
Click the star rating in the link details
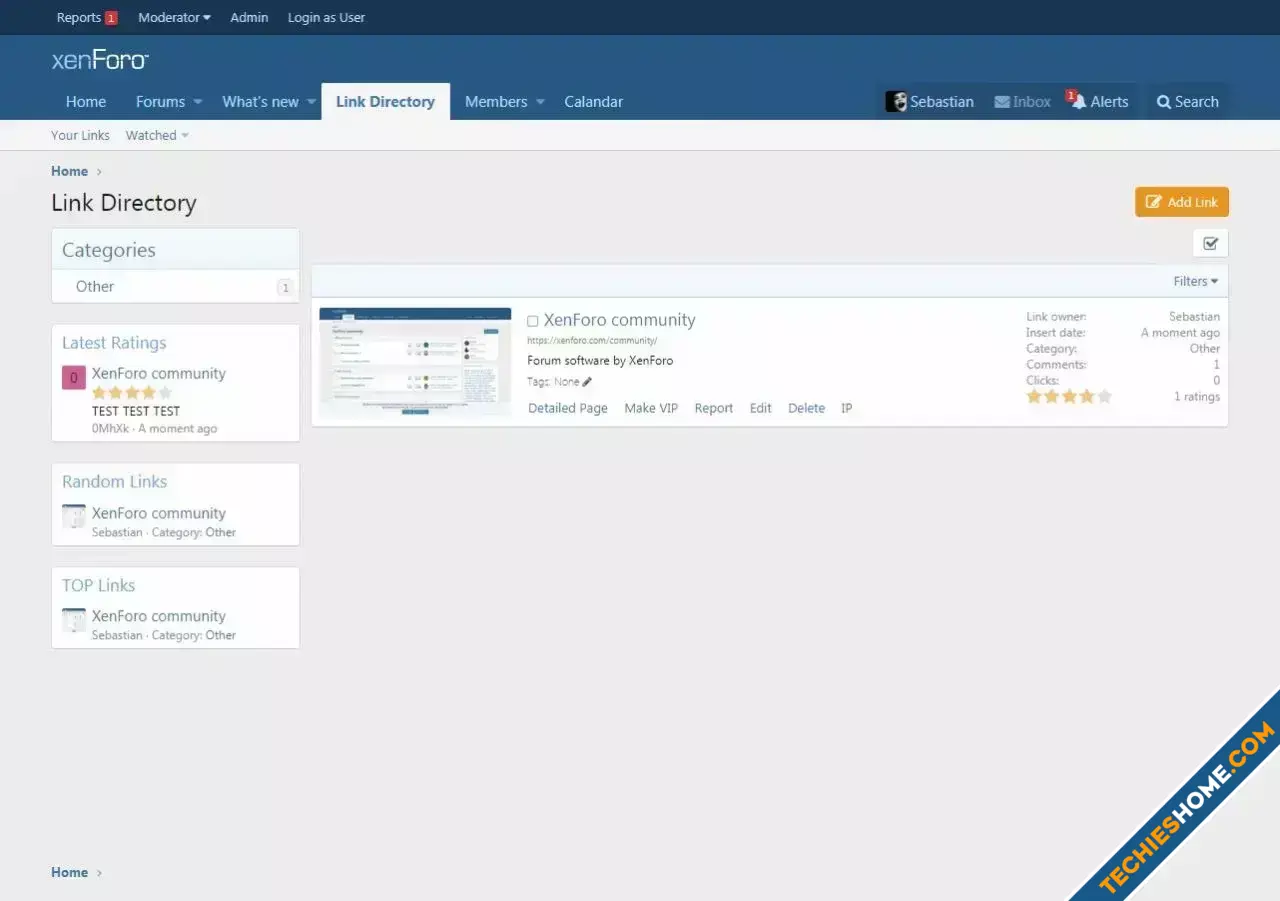coord(1069,396)
